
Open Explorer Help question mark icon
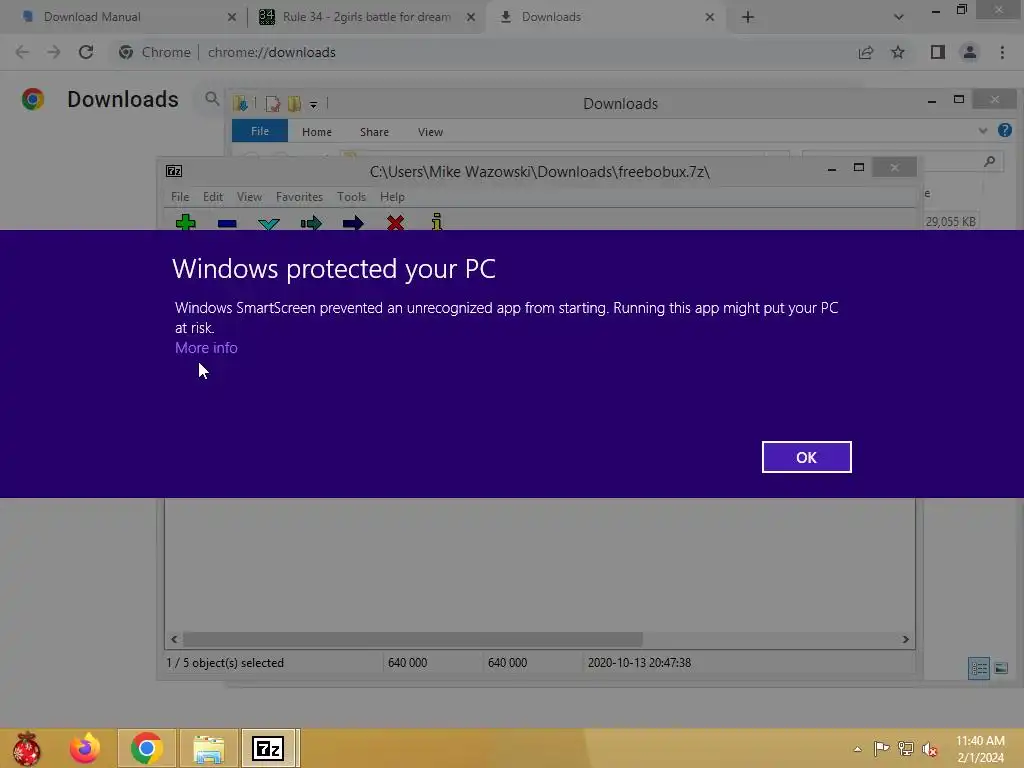tap(1004, 130)
